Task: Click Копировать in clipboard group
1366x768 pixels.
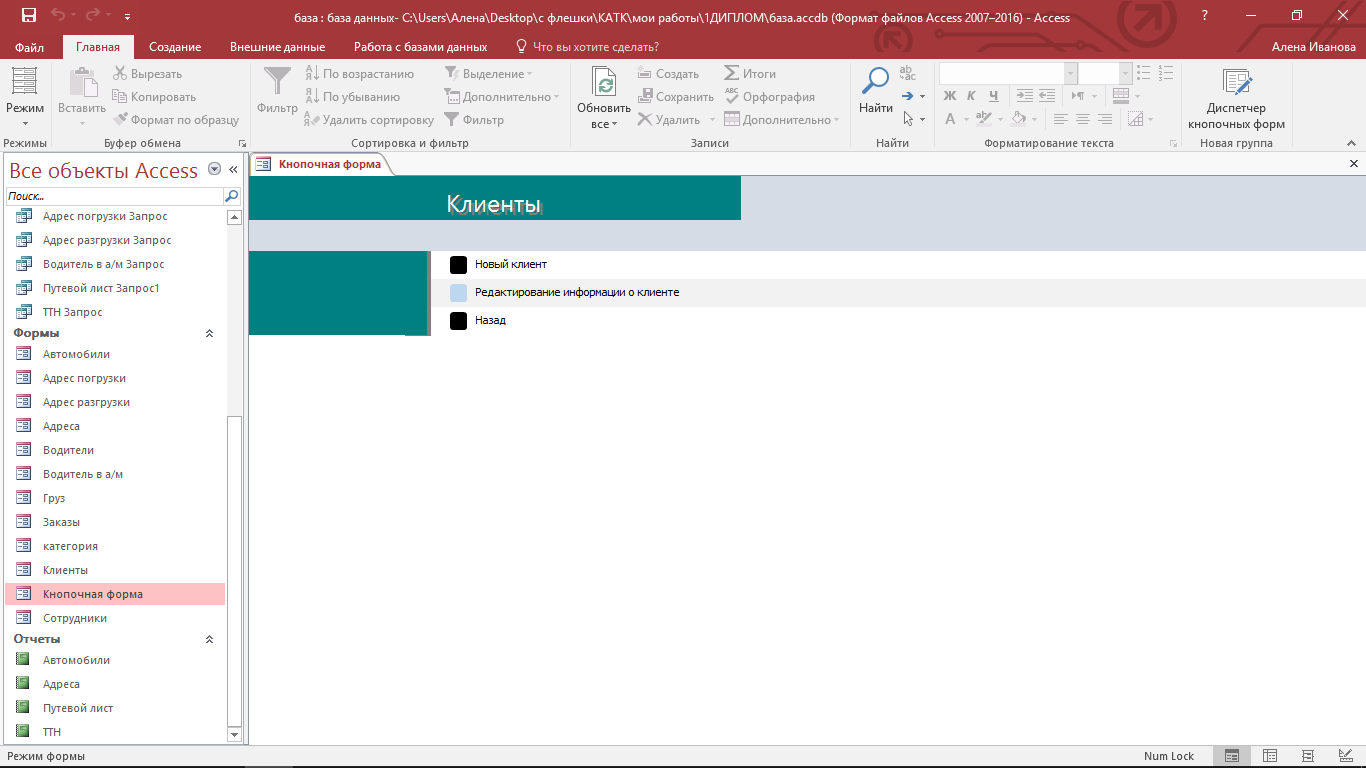Action: click(x=155, y=97)
